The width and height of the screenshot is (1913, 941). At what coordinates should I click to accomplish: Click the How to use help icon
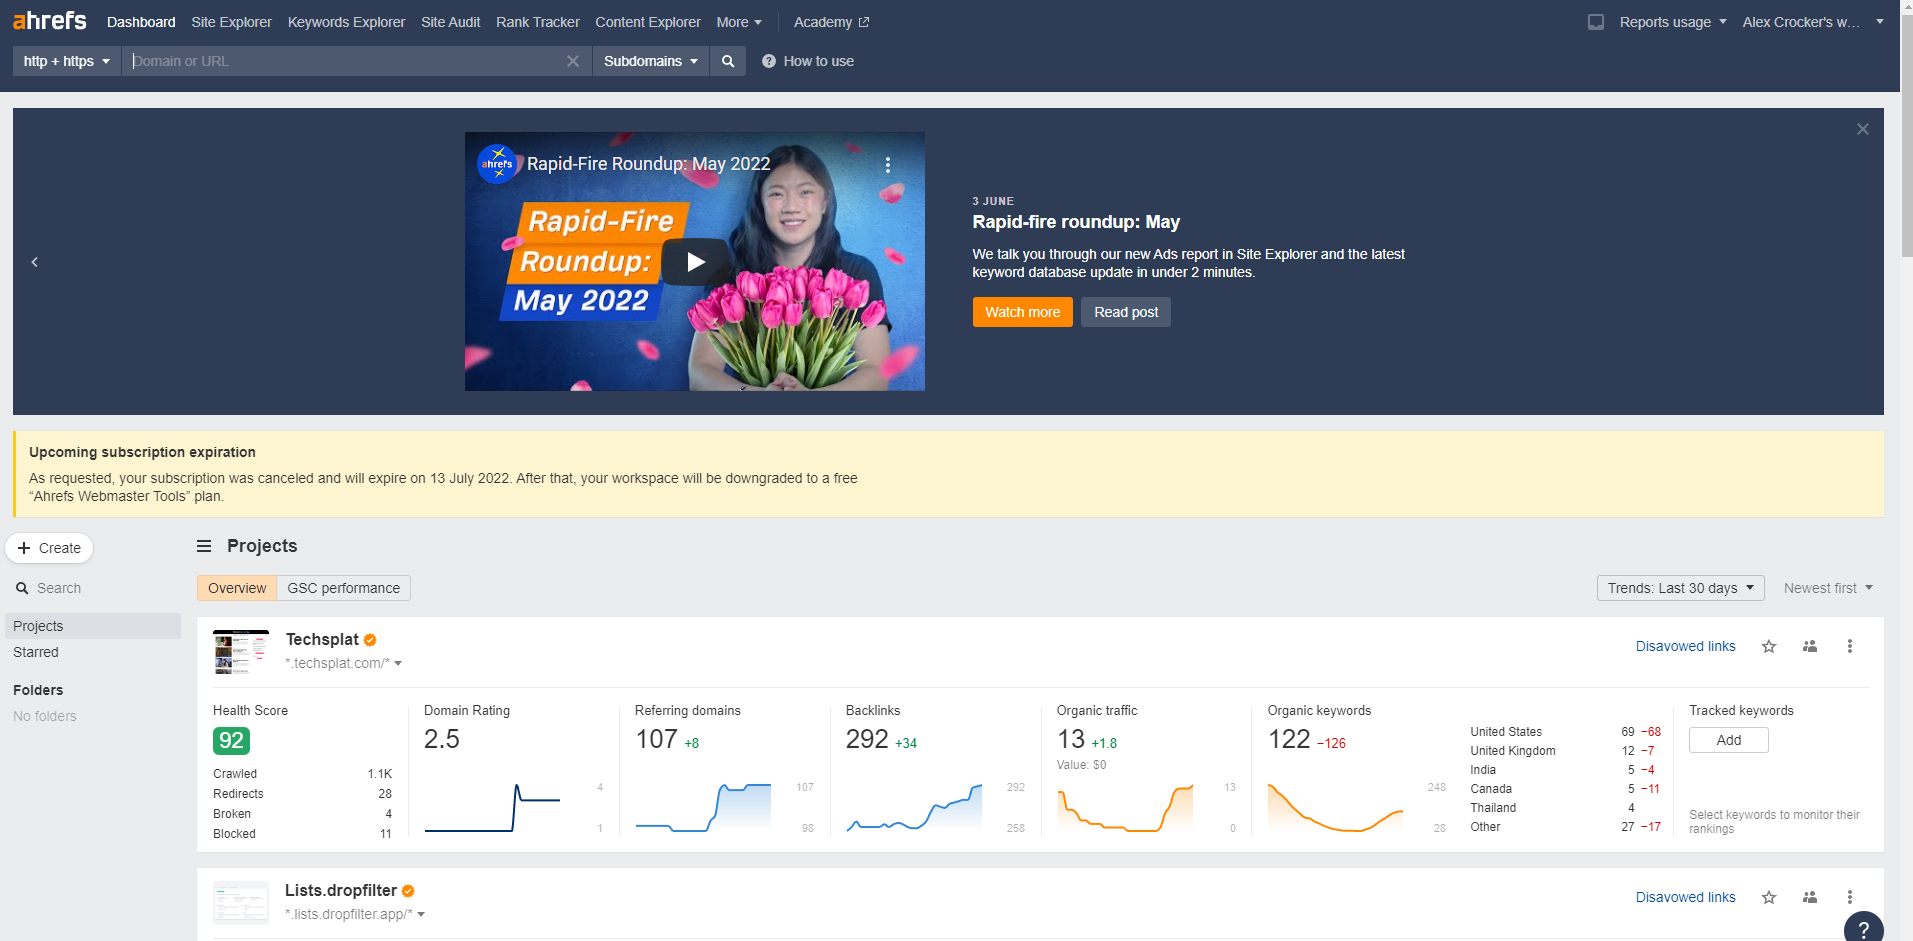[769, 61]
